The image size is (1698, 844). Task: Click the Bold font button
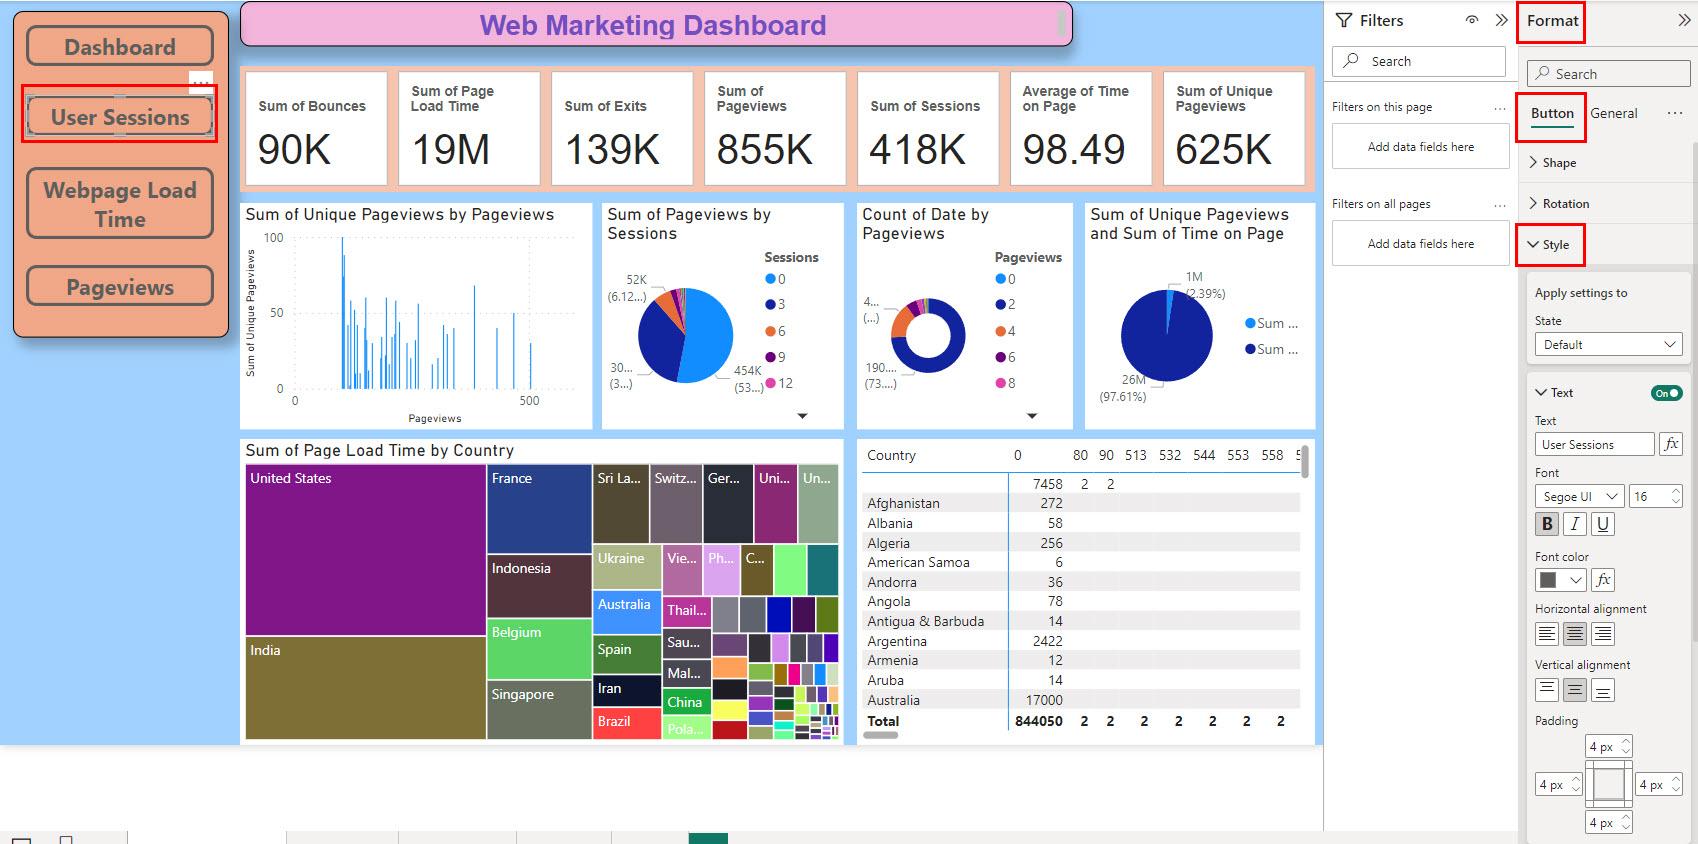point(1547,524)
